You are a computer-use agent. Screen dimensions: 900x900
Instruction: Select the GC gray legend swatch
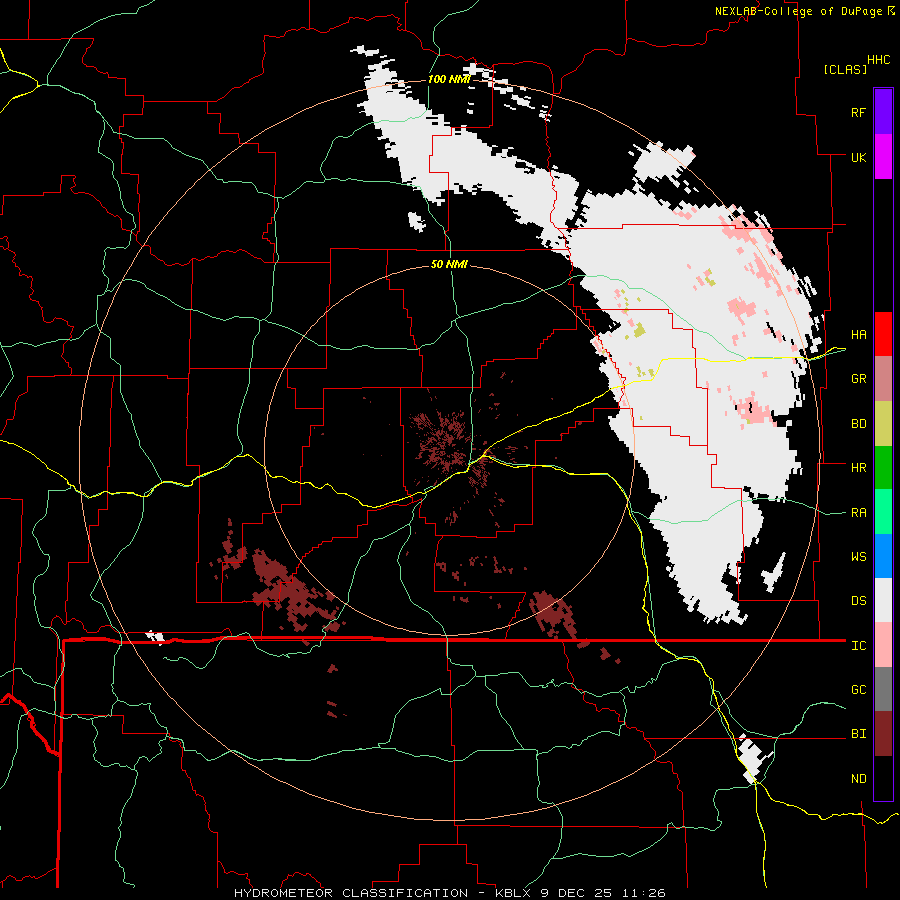pos(883,689)
